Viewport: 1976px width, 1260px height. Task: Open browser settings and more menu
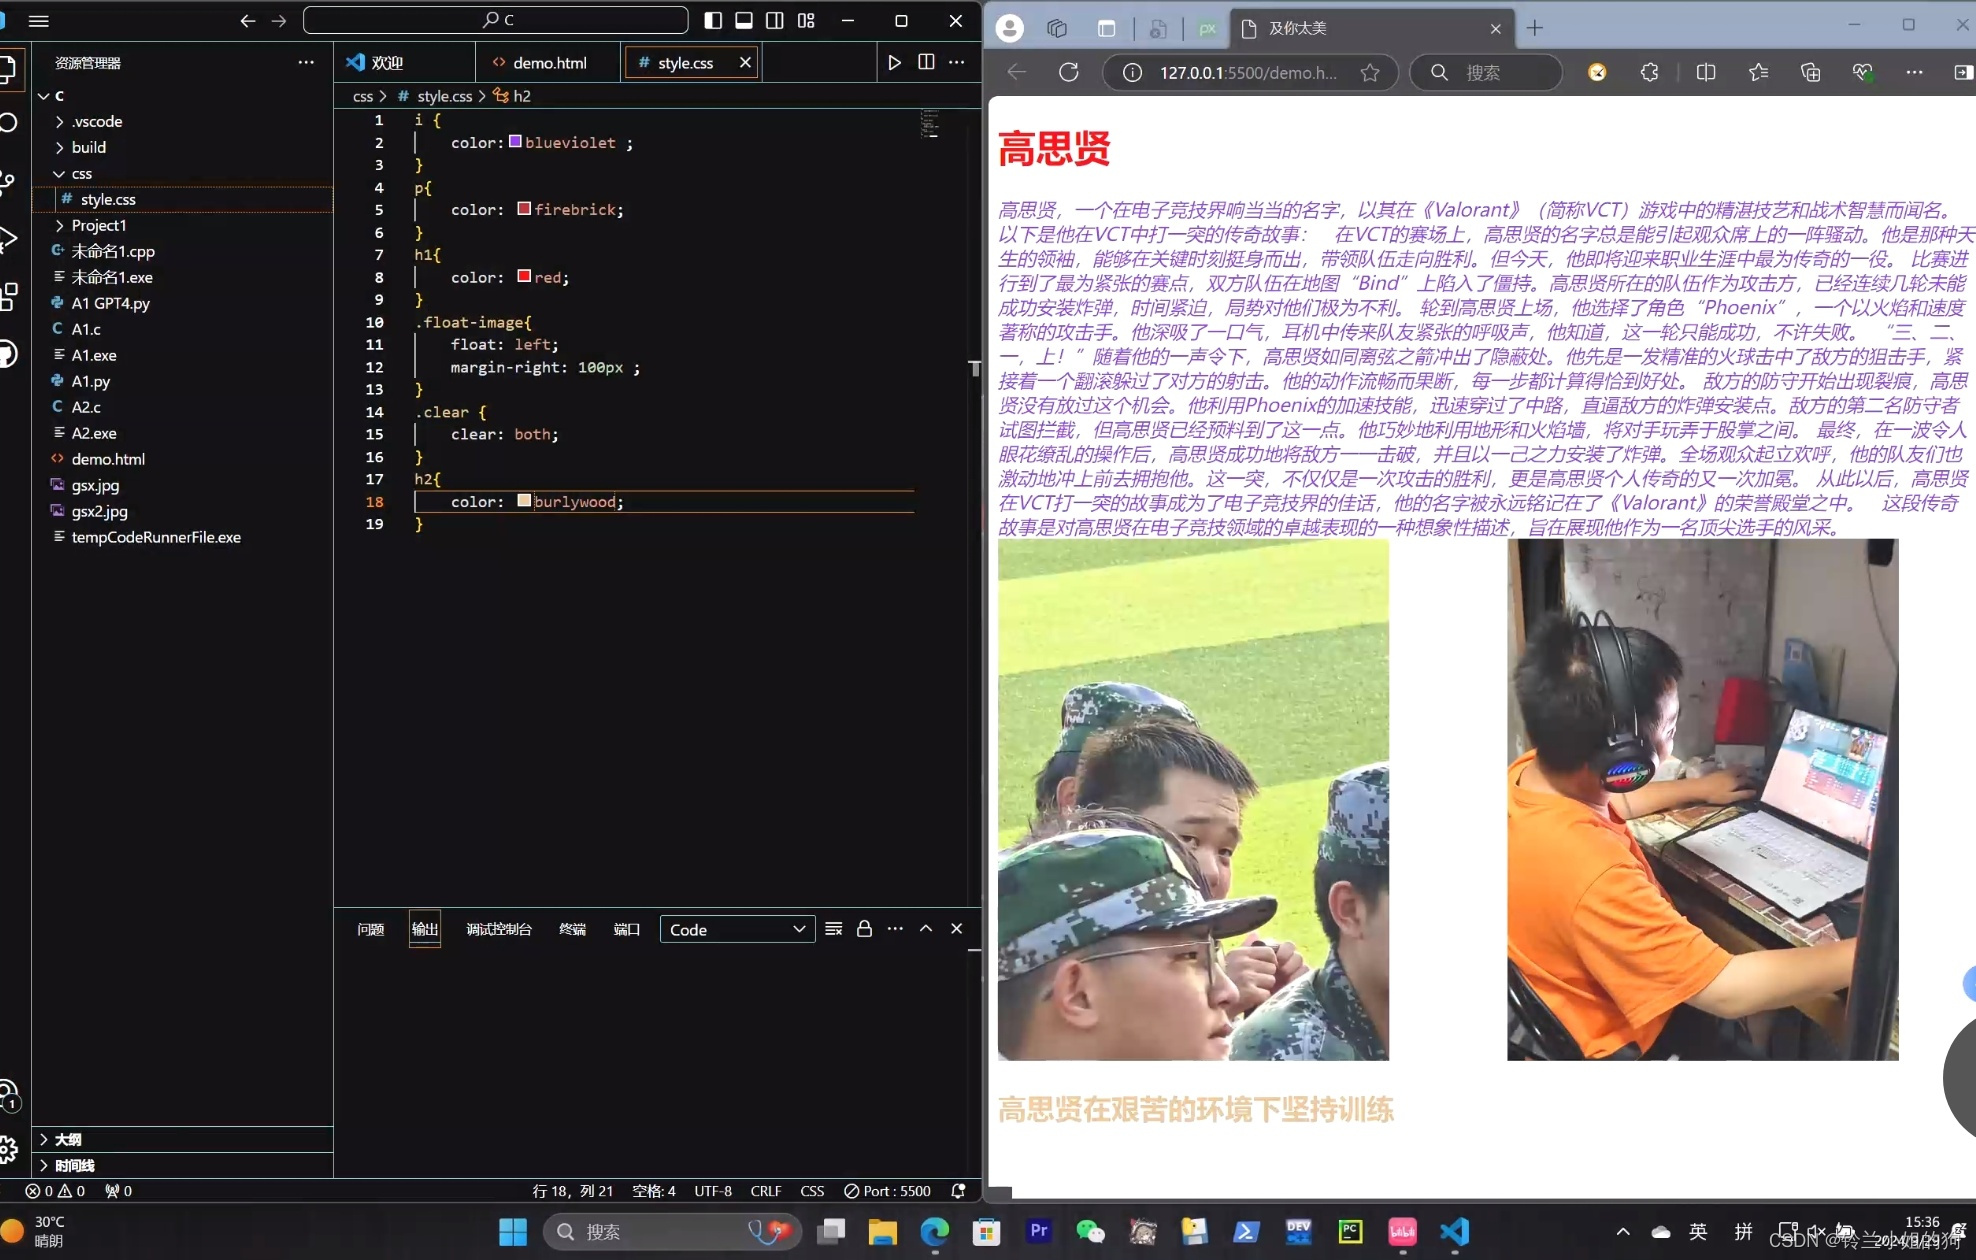click(1914, 72)
